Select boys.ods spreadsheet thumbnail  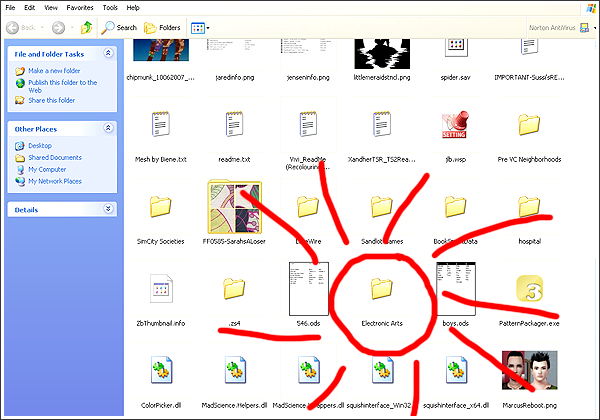point(456,289)
